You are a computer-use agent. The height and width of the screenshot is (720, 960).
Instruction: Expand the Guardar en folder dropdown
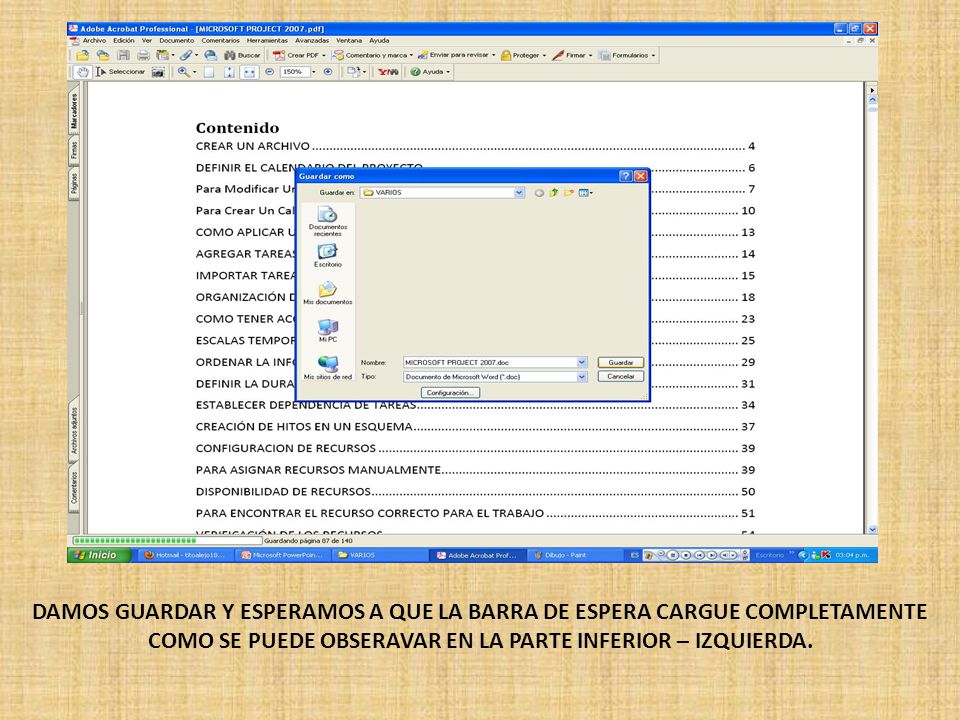point(519,193)
